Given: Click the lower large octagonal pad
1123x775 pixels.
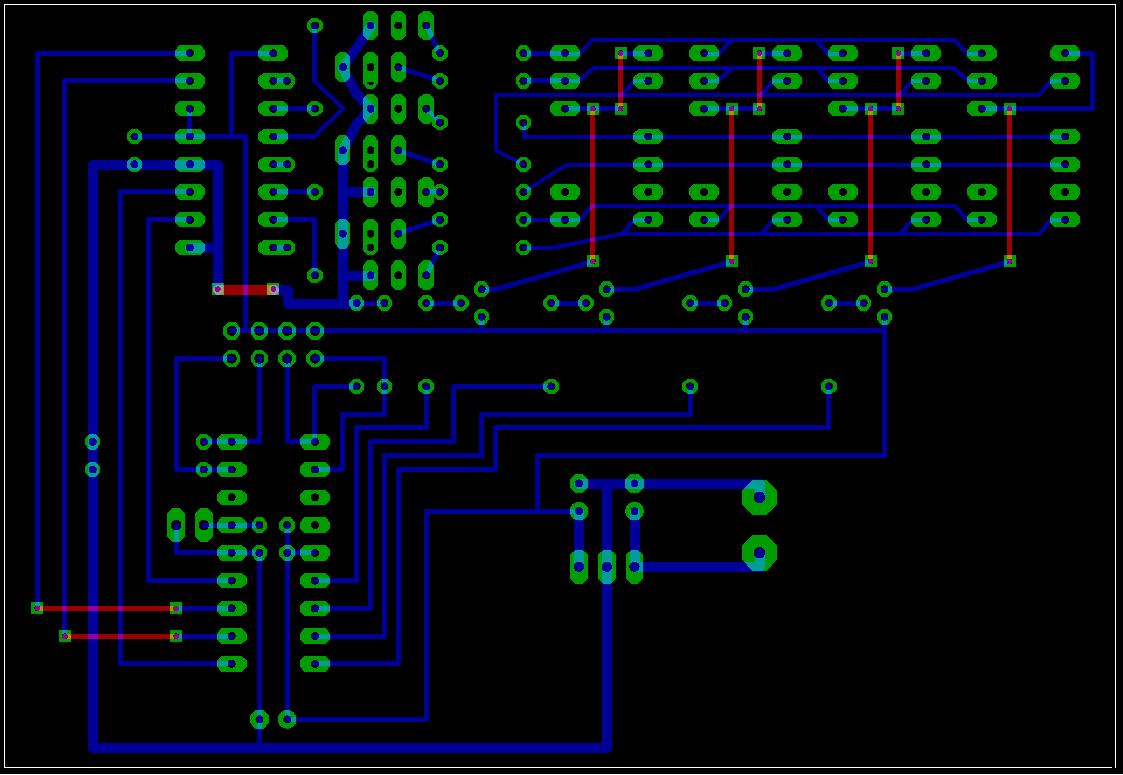Looking at the screenshot, I should pyautogui.click(x=759, y=552).
